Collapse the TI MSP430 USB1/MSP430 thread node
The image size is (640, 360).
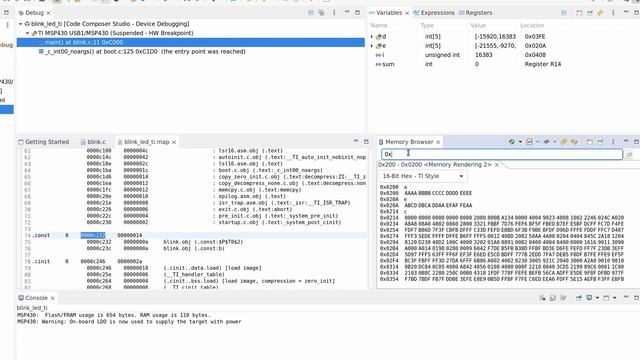point(28,33)
